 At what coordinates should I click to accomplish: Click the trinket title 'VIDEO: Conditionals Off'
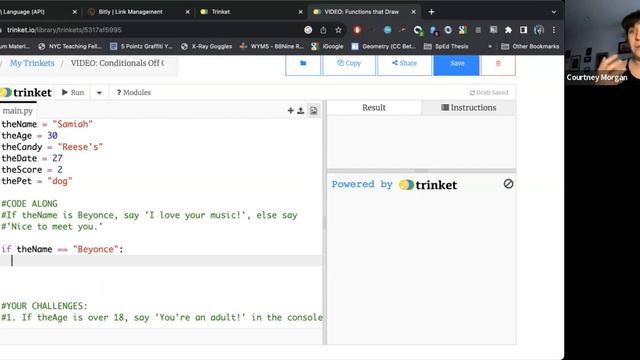click(117, 63)
